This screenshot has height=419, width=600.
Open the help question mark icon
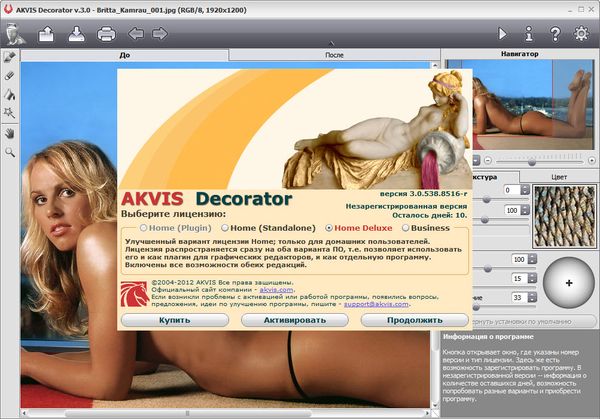click(555, 33)
